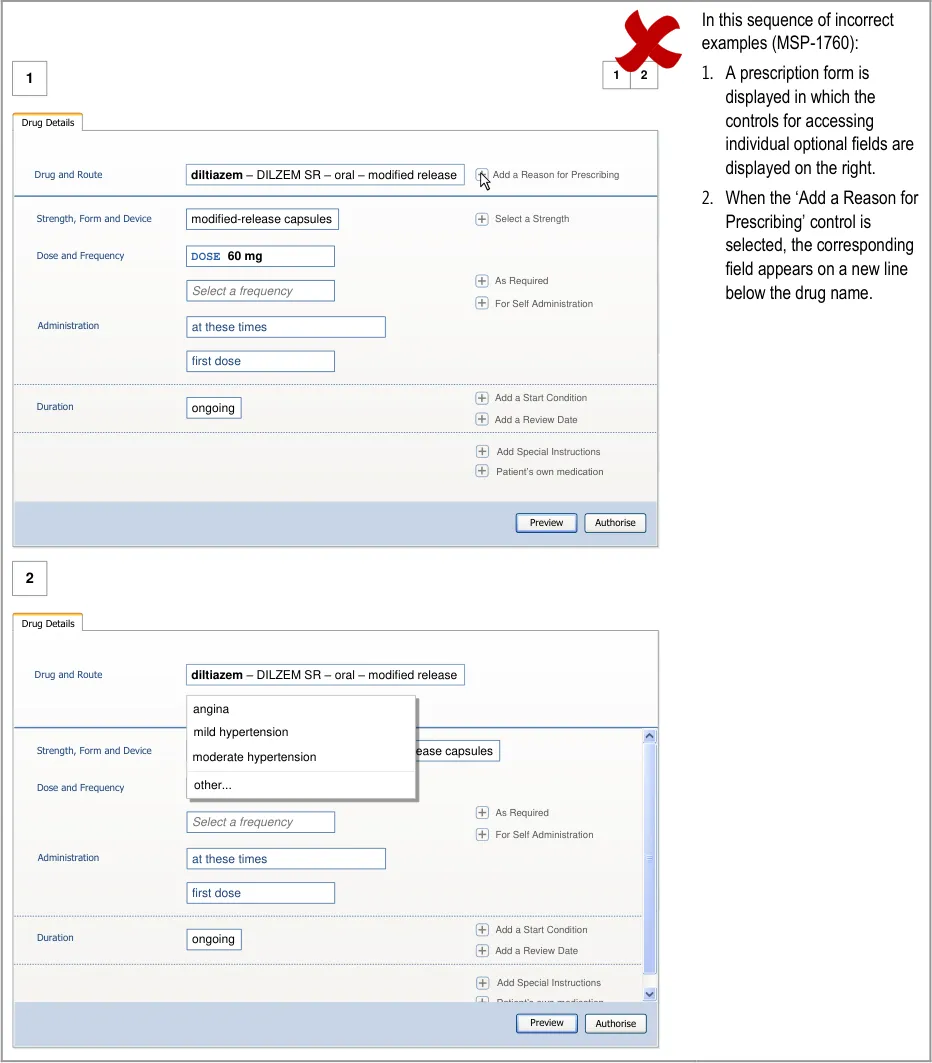Click the scroll down arrow in bottom form
The image size is (932, 1063).
click(649, 994)
